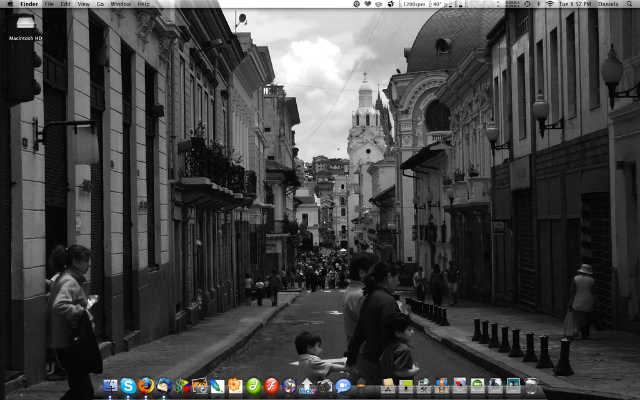Open the Wi-Fi status menu
The image size is (640, 400).
pyautogui.click(x=549, y=4)
